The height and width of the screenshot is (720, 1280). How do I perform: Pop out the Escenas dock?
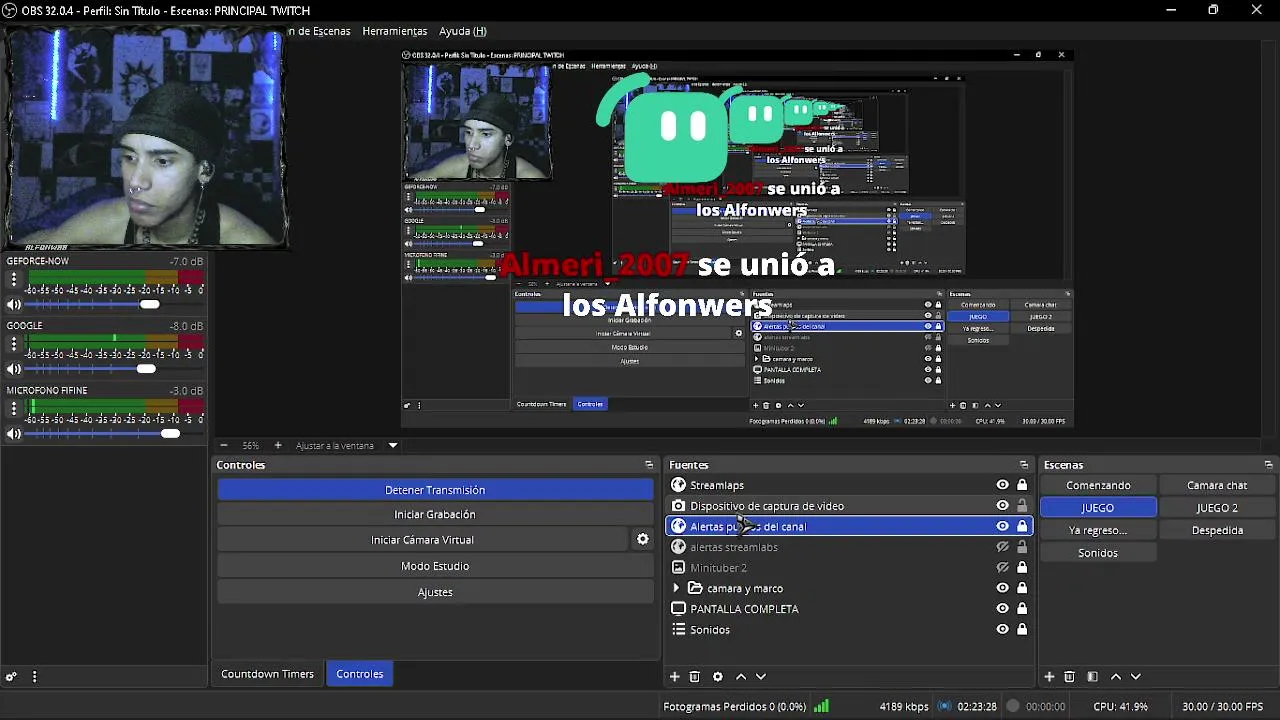(1268, 465)
